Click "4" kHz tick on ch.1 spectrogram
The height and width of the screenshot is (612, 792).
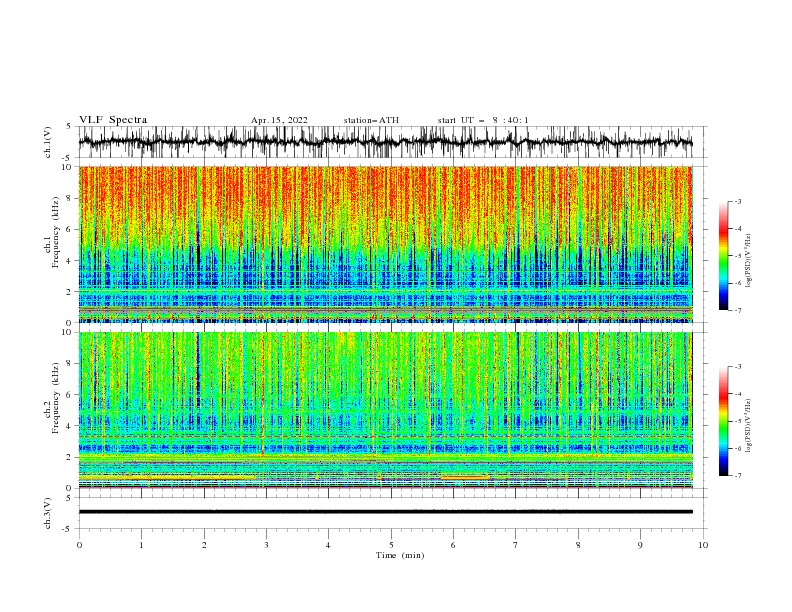(70, 261)
